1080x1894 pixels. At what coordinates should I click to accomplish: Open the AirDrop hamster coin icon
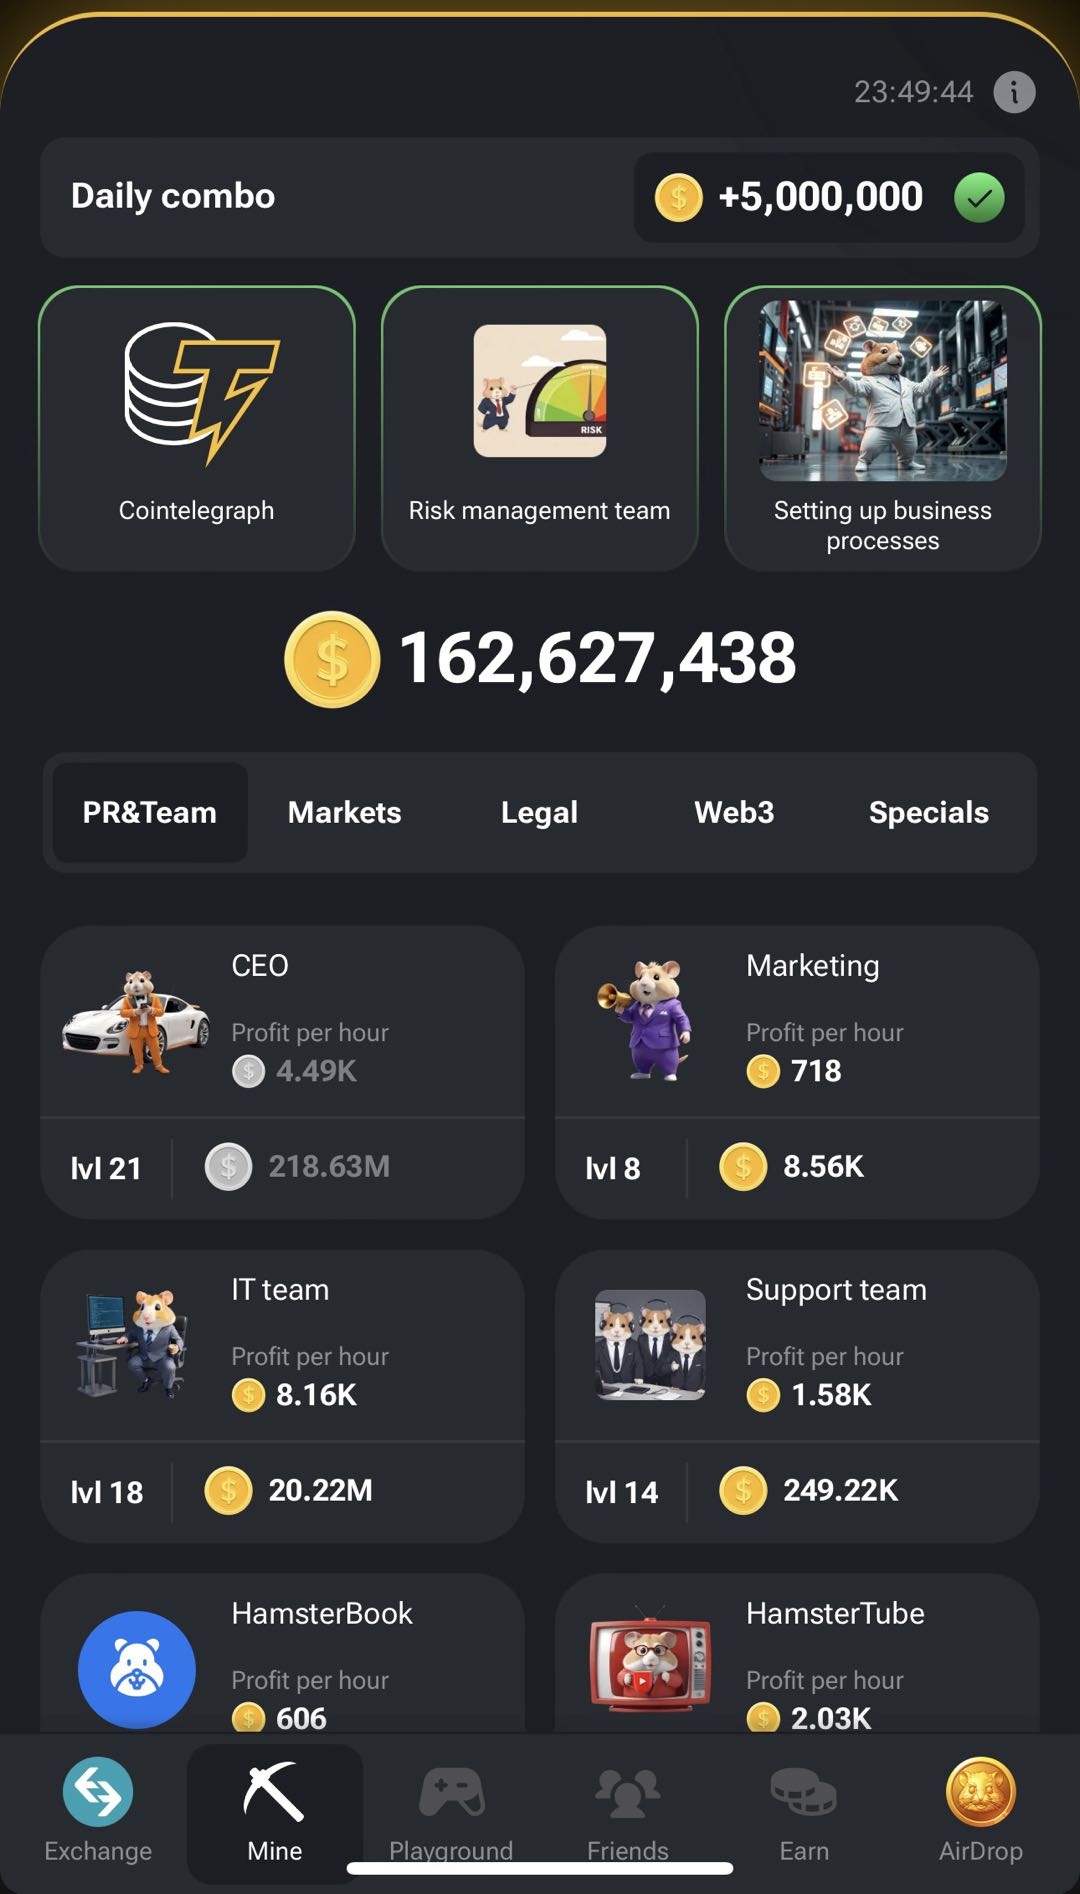point(981,1791)
